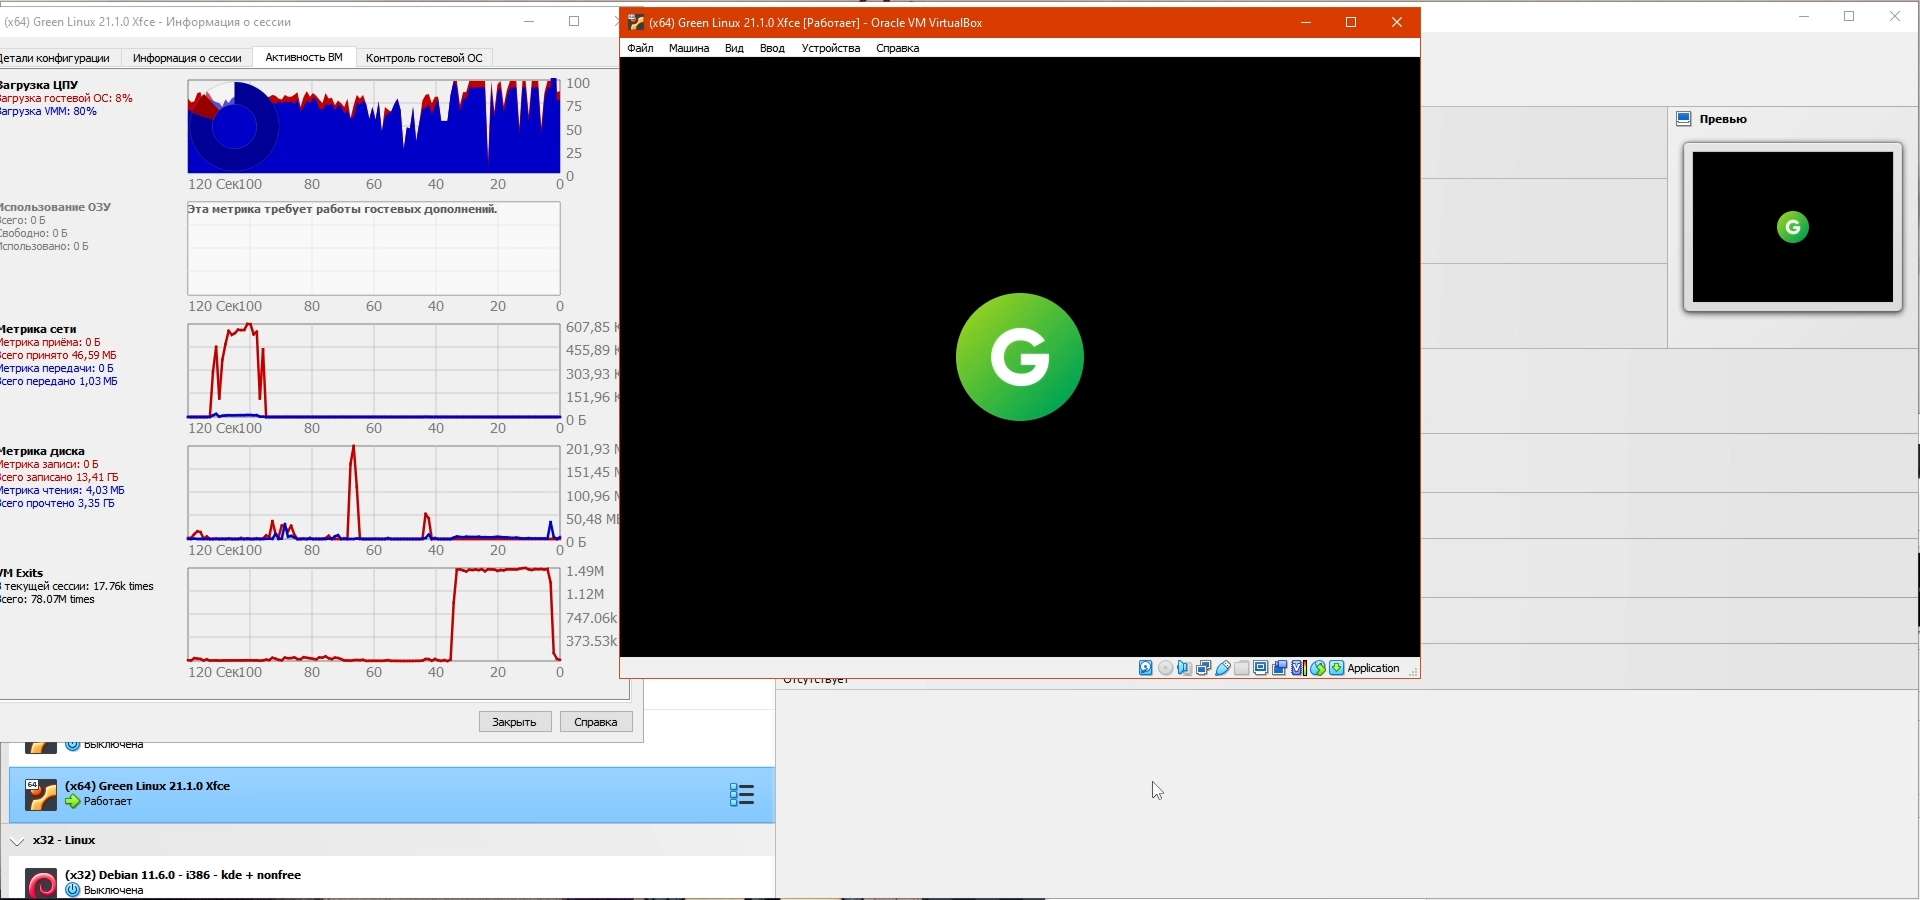Open the audio settings status icon
Screen dimensions: 1920x900
coord(1185,669)
